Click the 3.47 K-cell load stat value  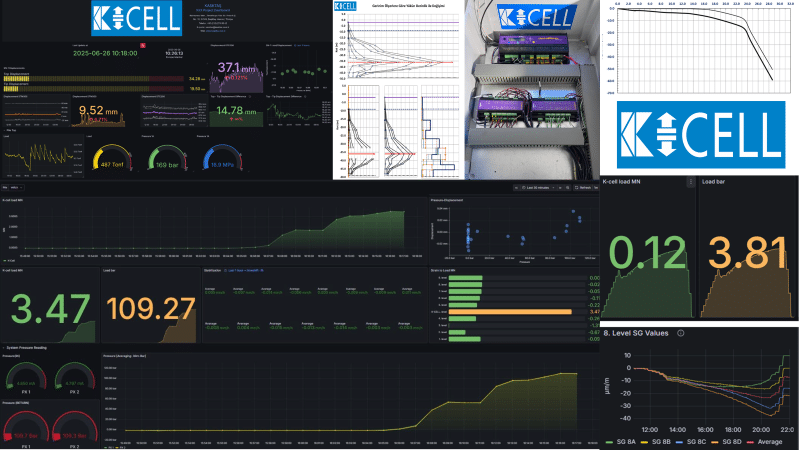click(x=51, y=309)
